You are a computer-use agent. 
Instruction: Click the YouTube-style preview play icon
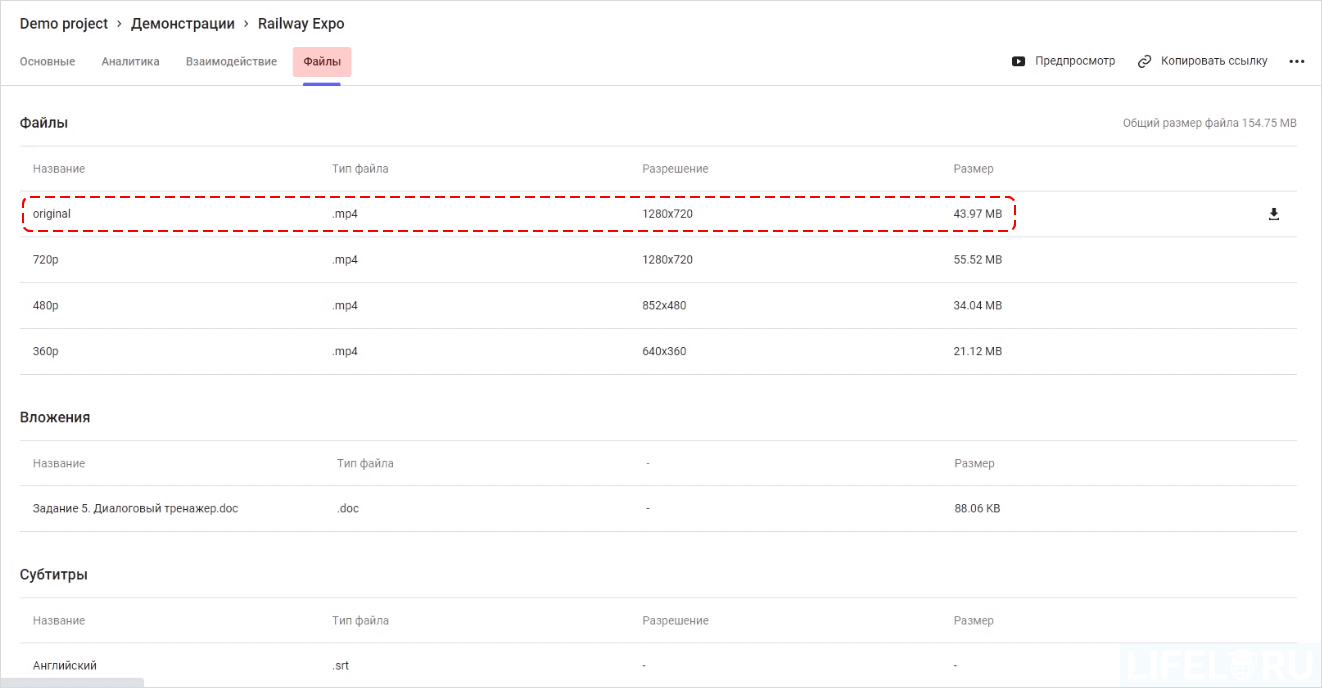(x=1018, y=61)
